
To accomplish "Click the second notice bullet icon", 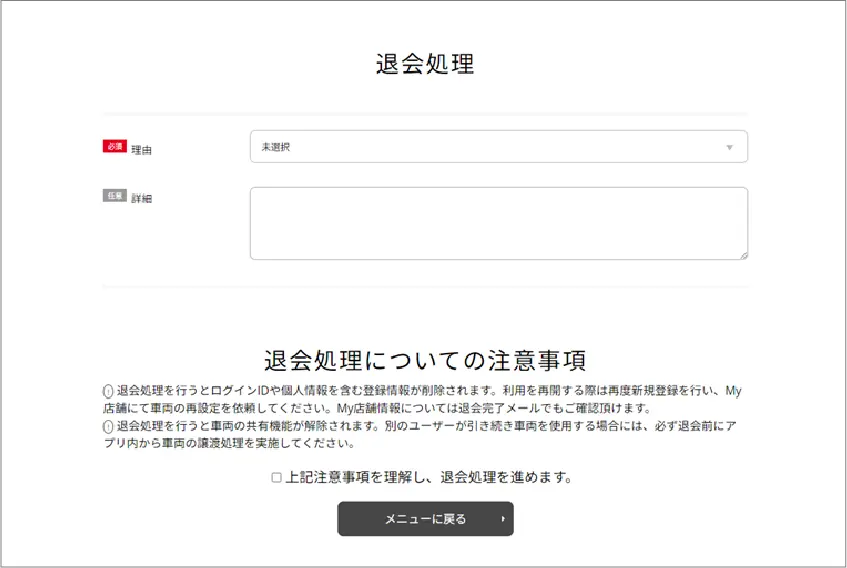I will point(108,426).
